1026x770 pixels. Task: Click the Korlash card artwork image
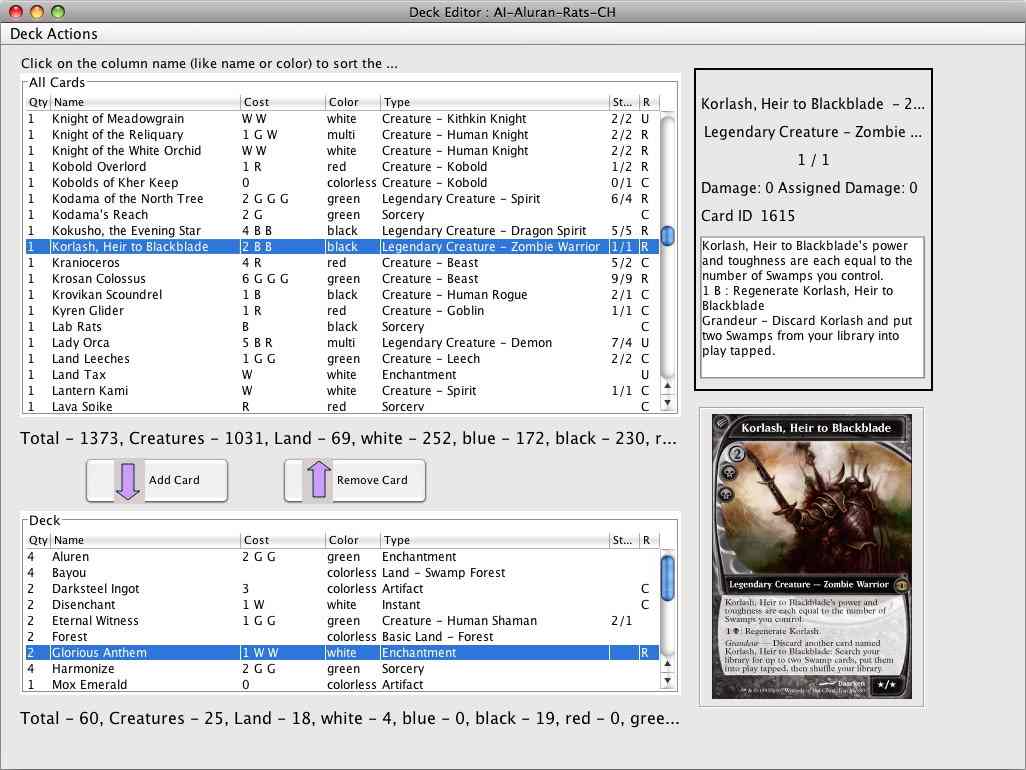[810, 556]
